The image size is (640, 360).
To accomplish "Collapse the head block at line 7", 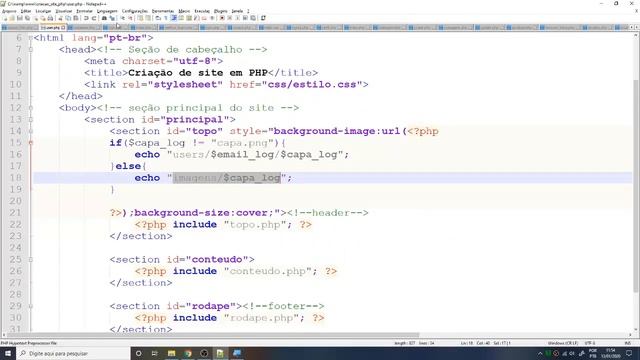I will point(31,49).
